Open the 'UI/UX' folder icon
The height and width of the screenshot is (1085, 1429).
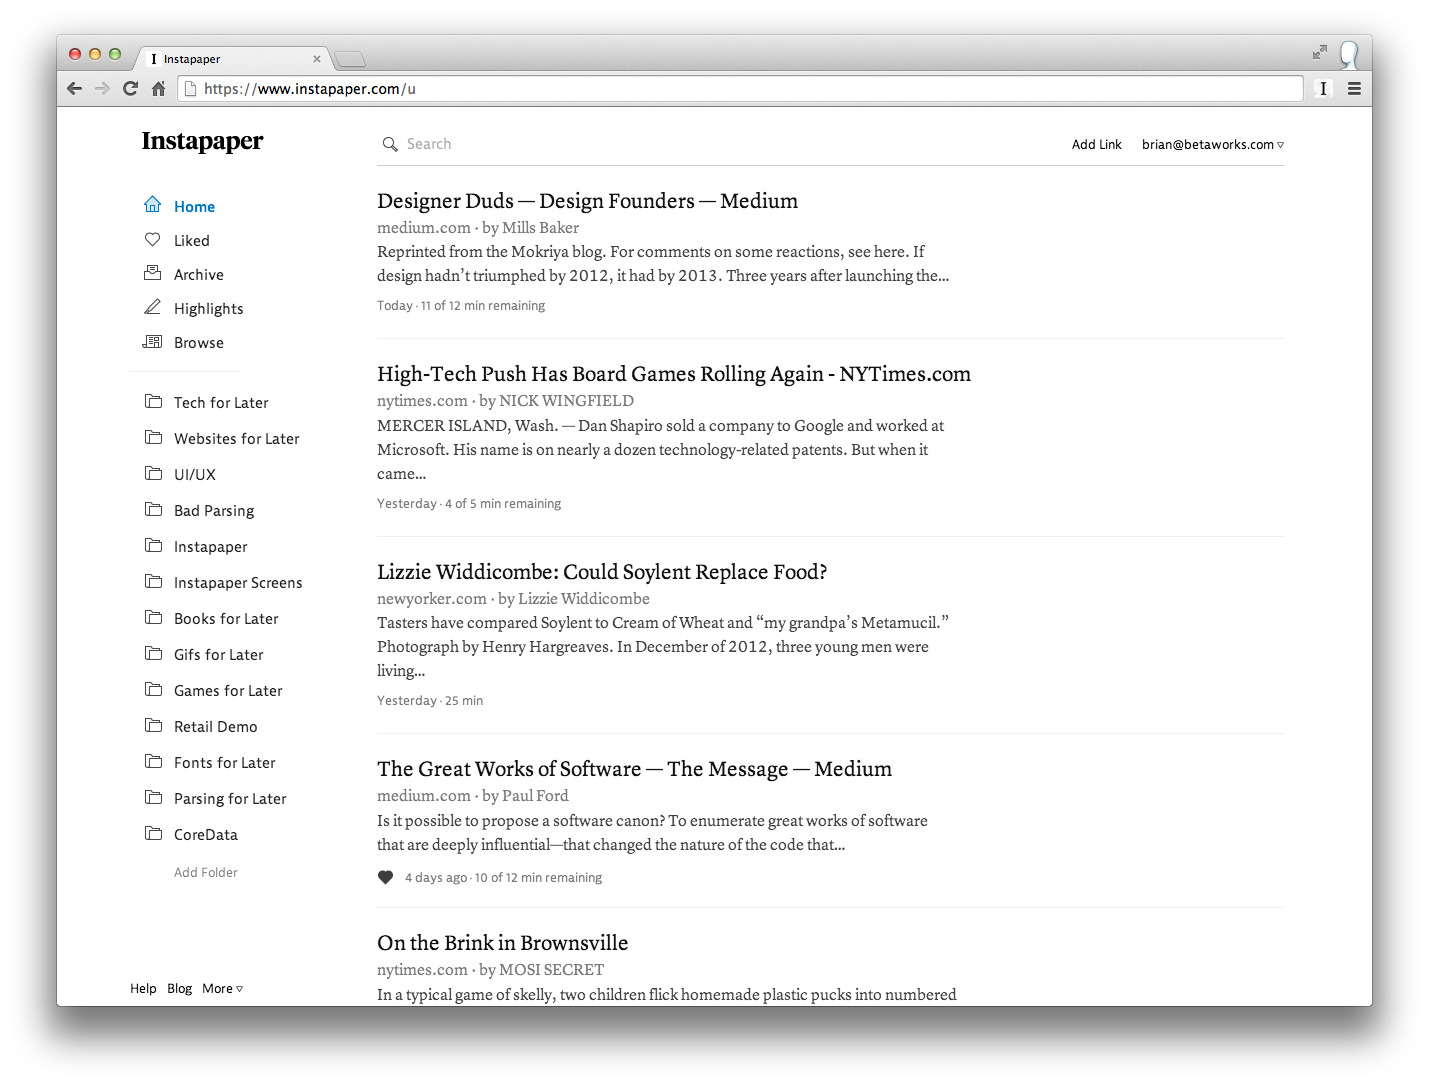point(154,474)
